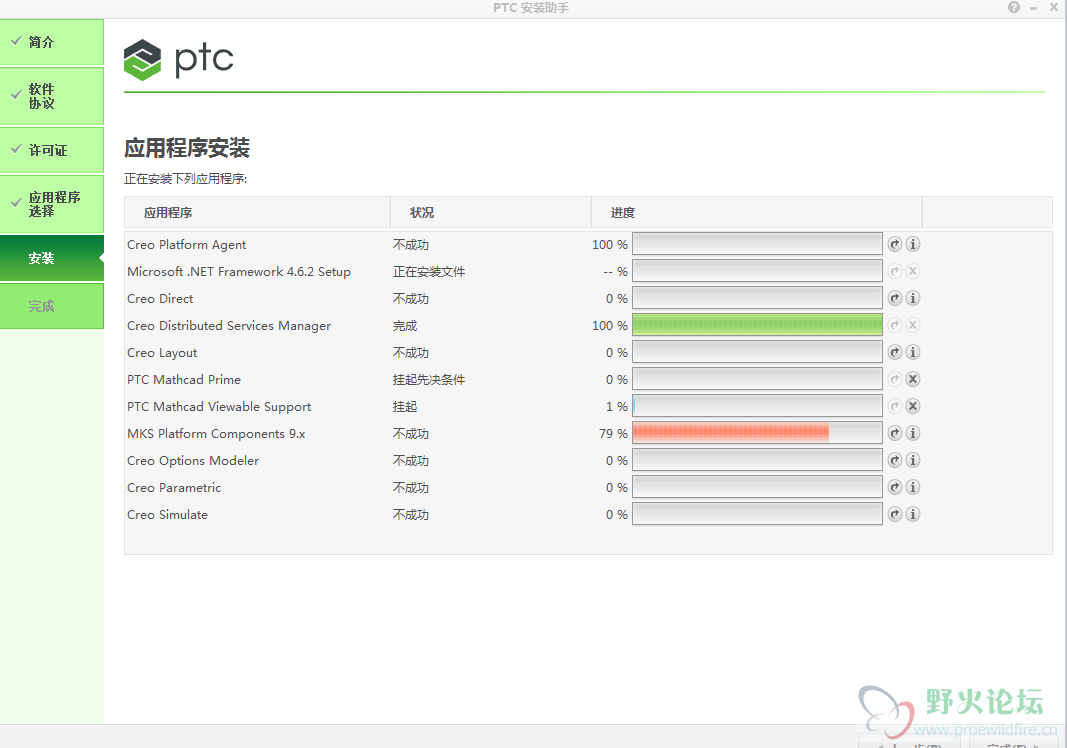This screenshot has width=1067, height=748.
Task: Open info icon for Creo Direct
Action: 913,298
